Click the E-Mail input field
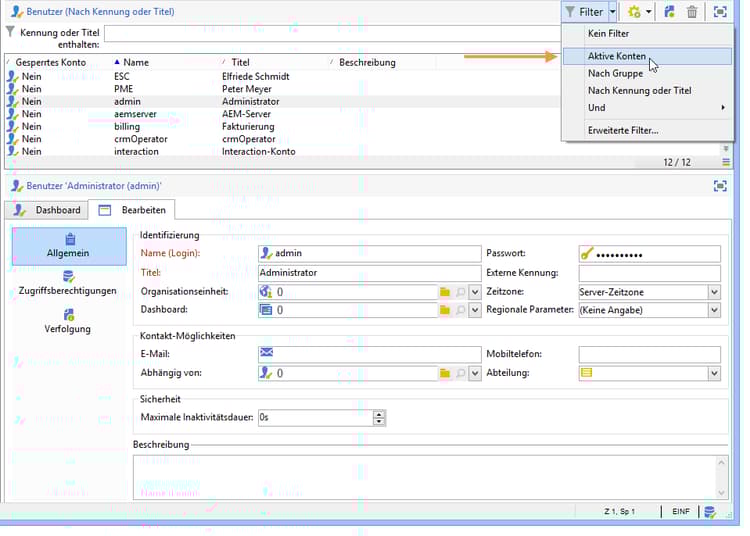The height and width of the screenshot is (536, 750). click(x=369, y=354)
